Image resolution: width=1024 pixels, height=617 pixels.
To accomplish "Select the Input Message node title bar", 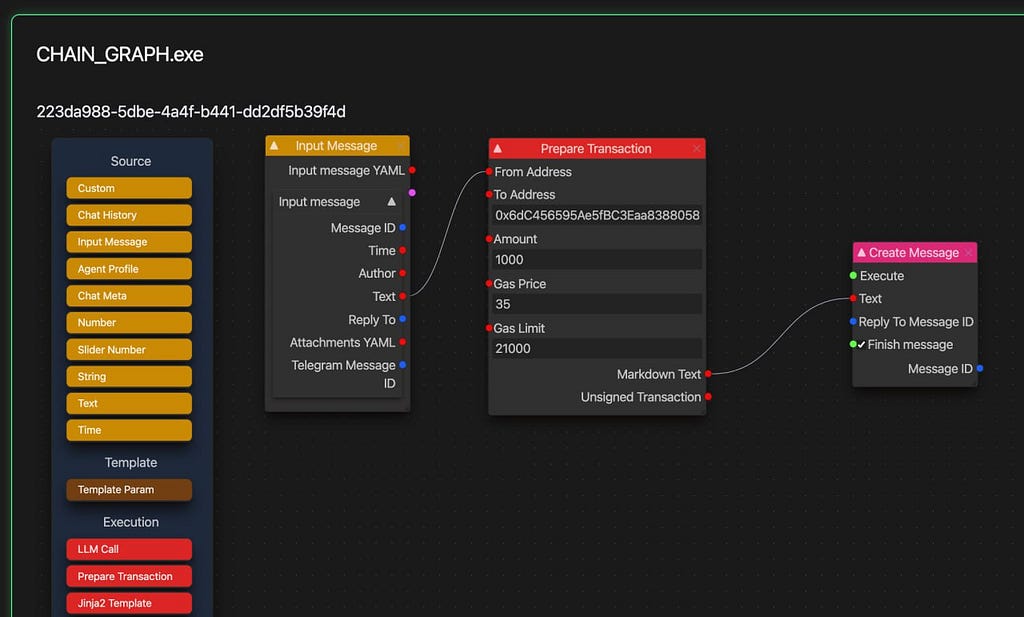I will [337, 146].
